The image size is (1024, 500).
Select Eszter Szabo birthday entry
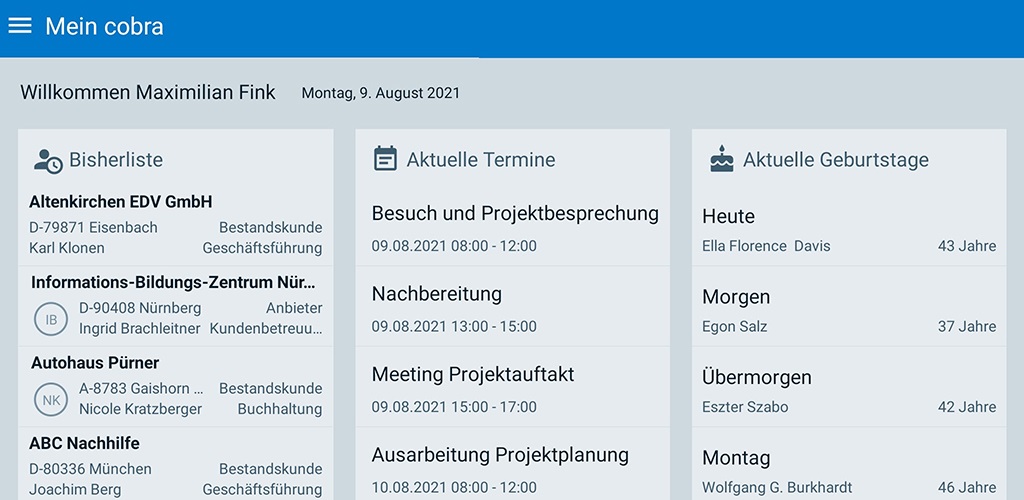tap(849, 386)
